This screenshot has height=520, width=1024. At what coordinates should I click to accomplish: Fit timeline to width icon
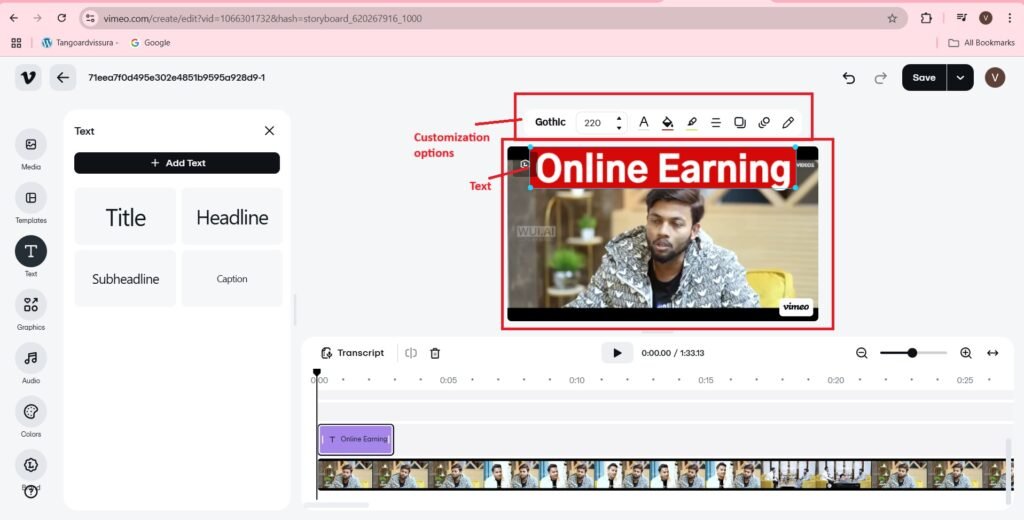coord(993,353)
